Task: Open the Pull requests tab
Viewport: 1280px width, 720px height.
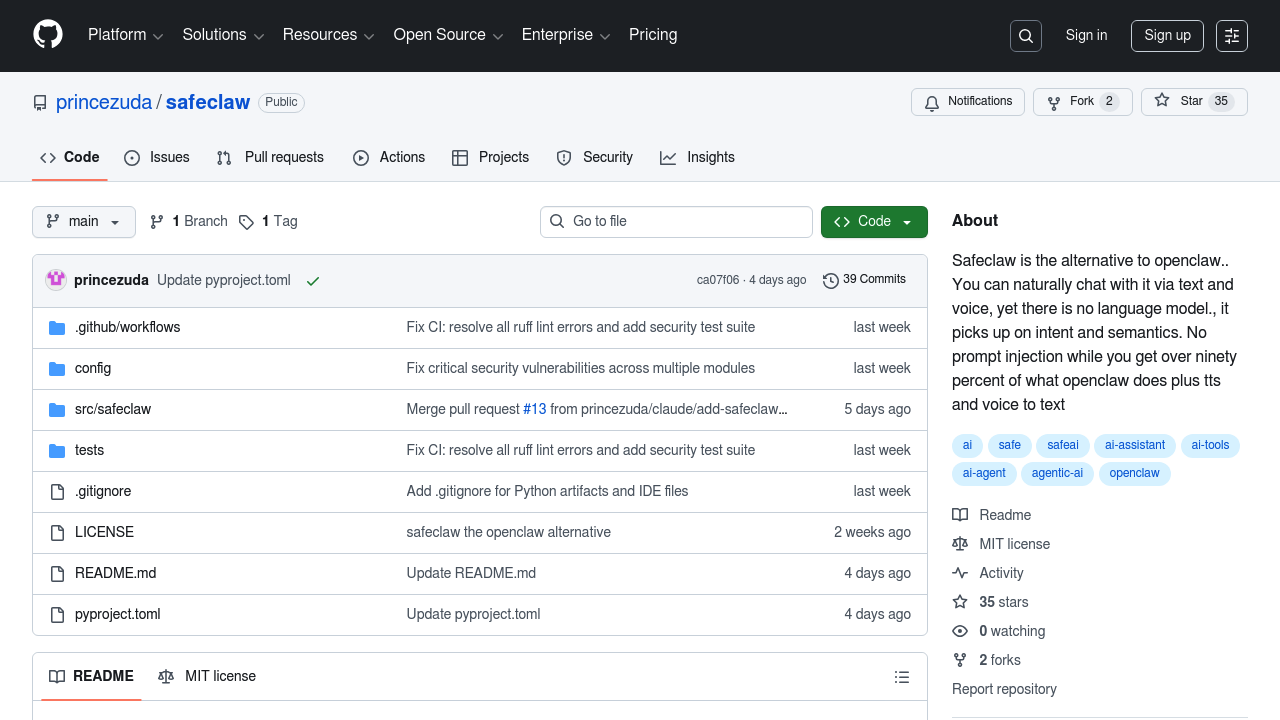Action: pyautogui.click(x=271, y=158)
